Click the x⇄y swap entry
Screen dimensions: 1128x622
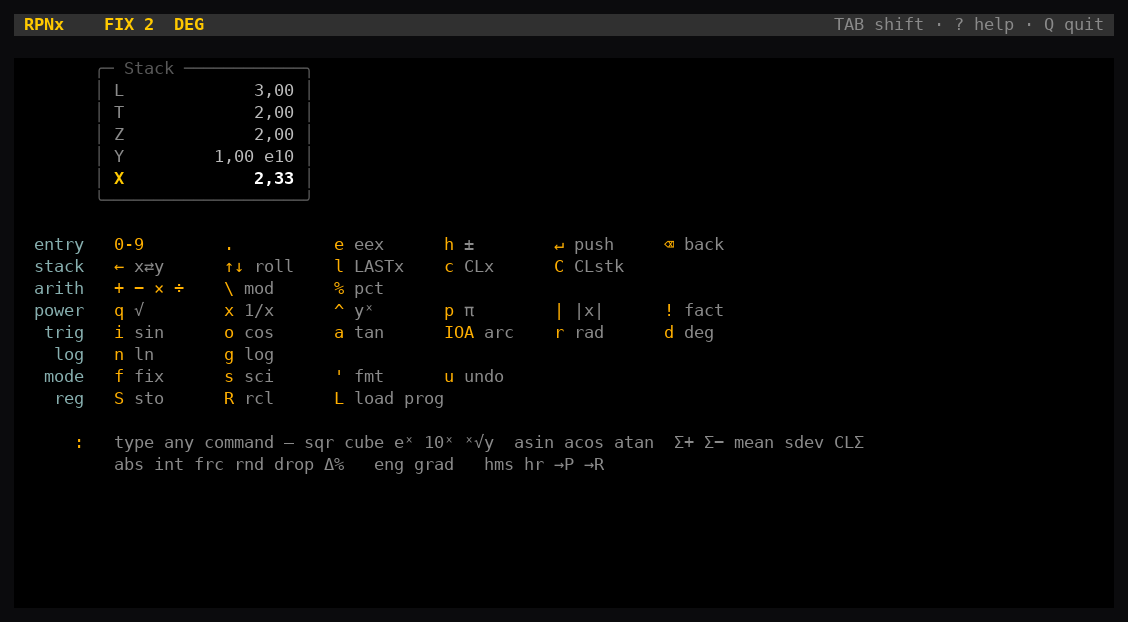139,267
